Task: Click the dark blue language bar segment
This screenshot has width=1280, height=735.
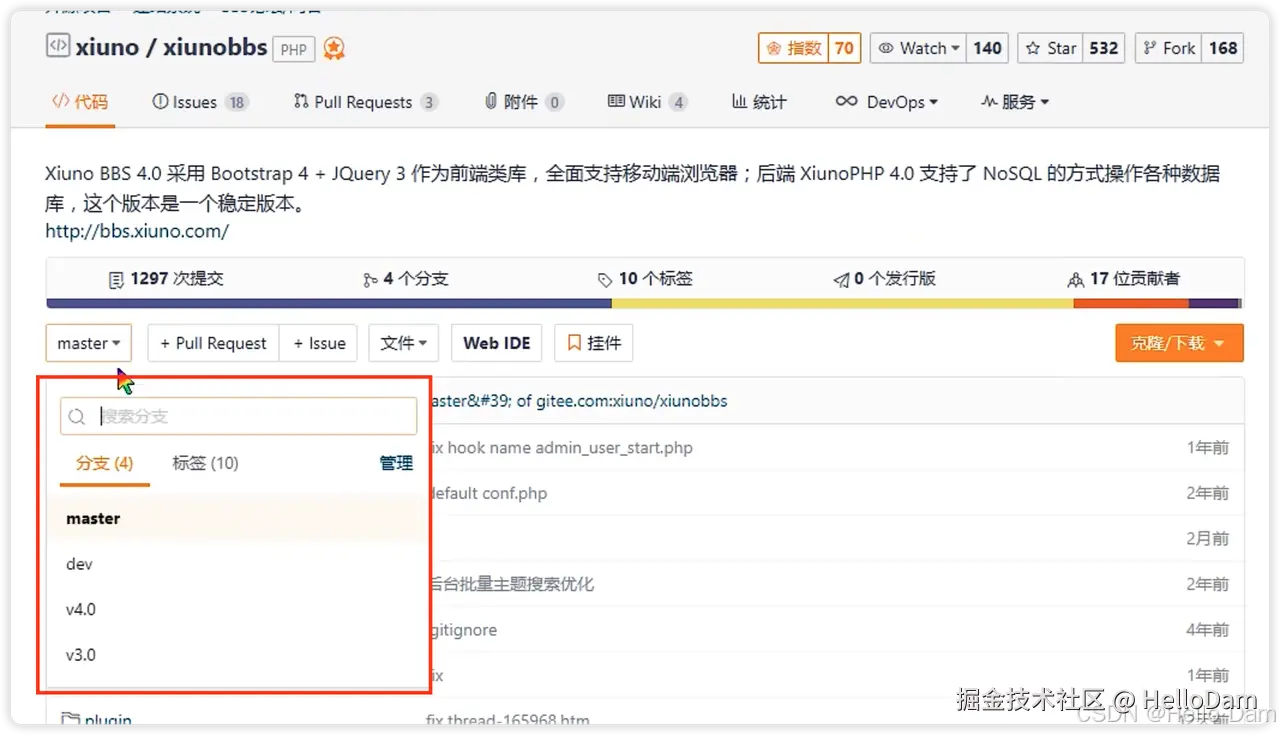Action: [x=329, y=303]
